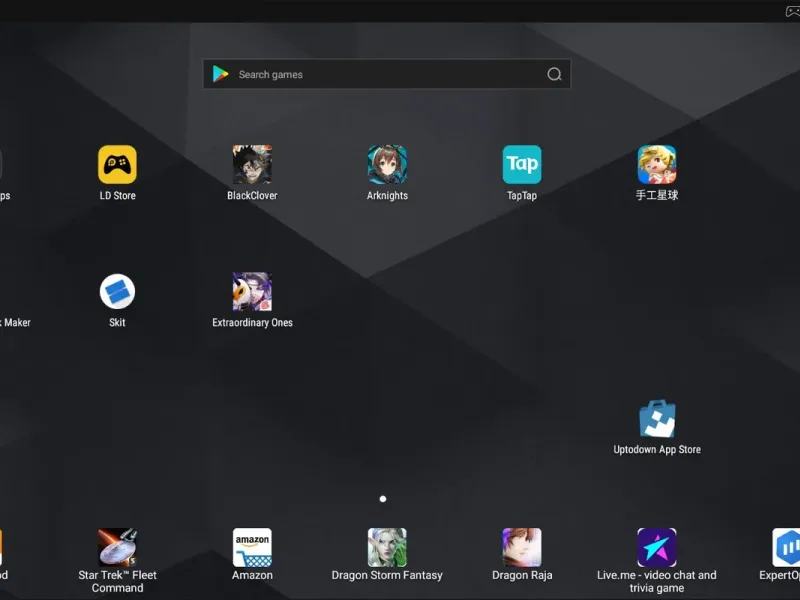Click the "BlackClover" label
The height and width of the screenshot is (600, 800).
[252, 195]
